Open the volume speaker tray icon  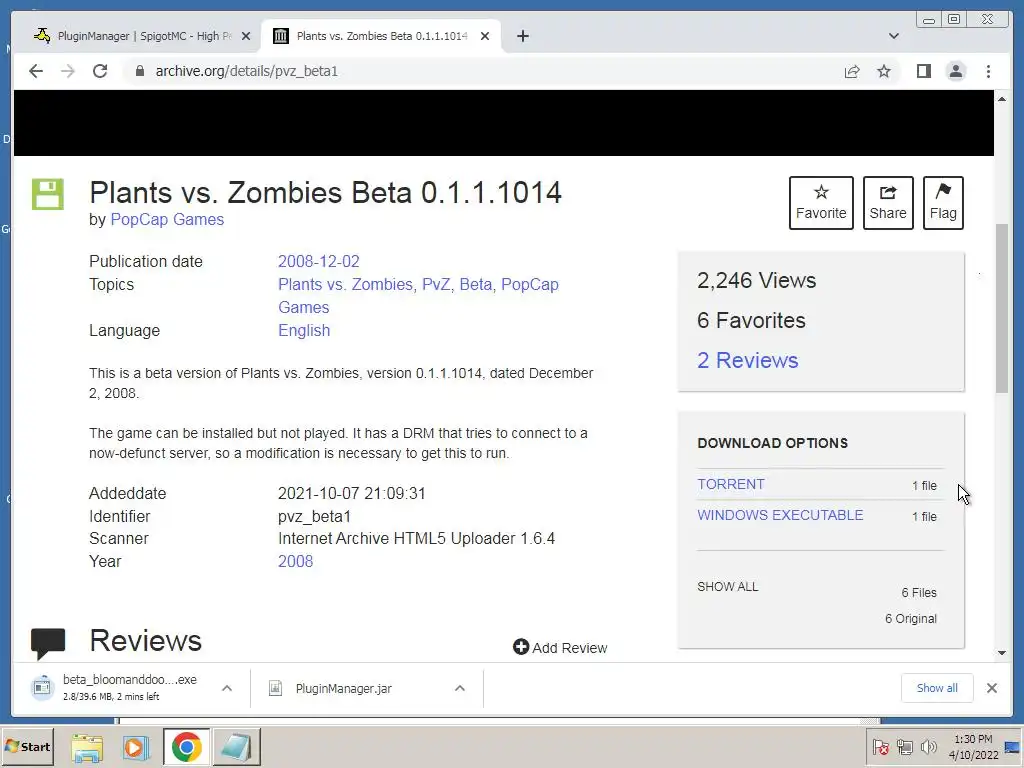click(928, 747)
